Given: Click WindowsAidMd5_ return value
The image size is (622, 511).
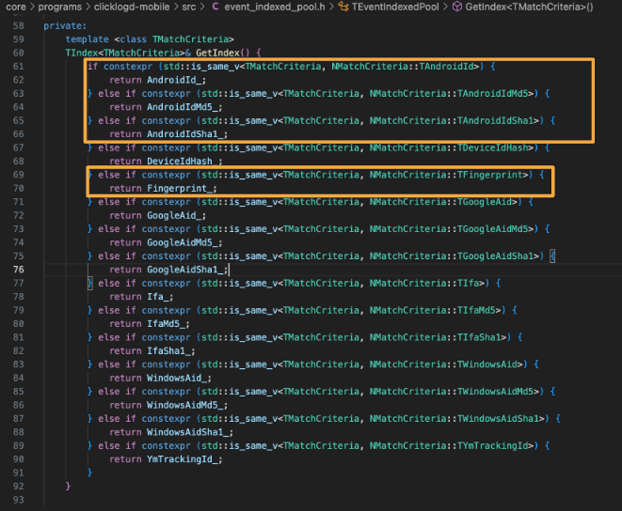Looking at the screenshot, I should tap(185, 405).
